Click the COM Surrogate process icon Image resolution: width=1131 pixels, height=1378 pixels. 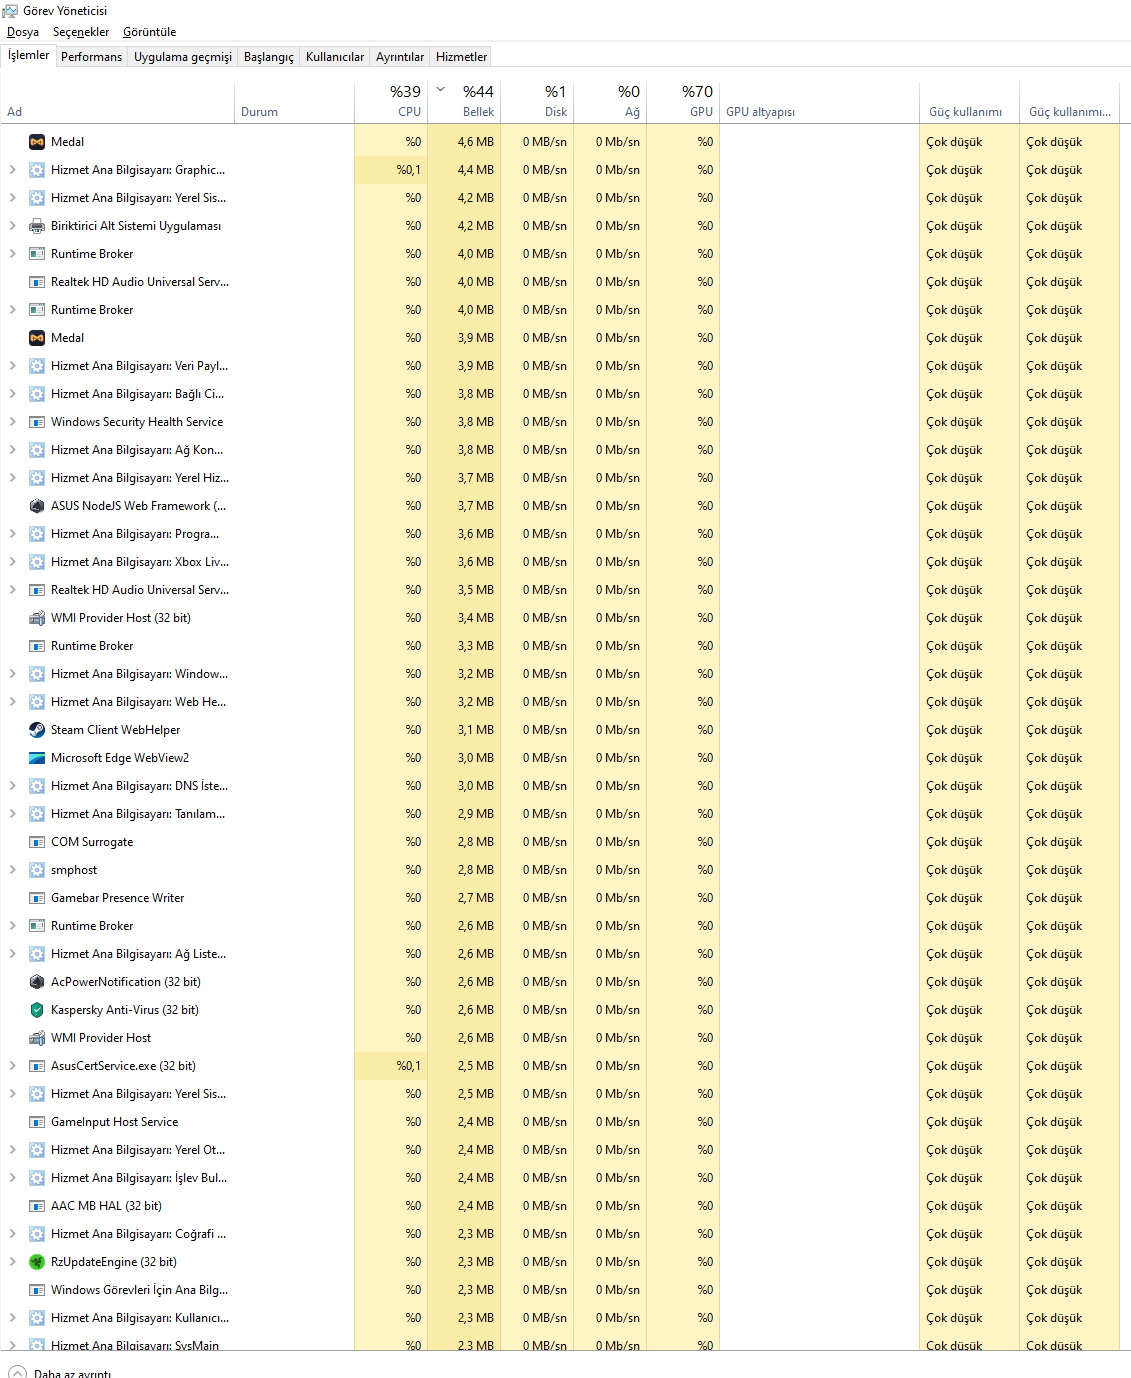37,842
